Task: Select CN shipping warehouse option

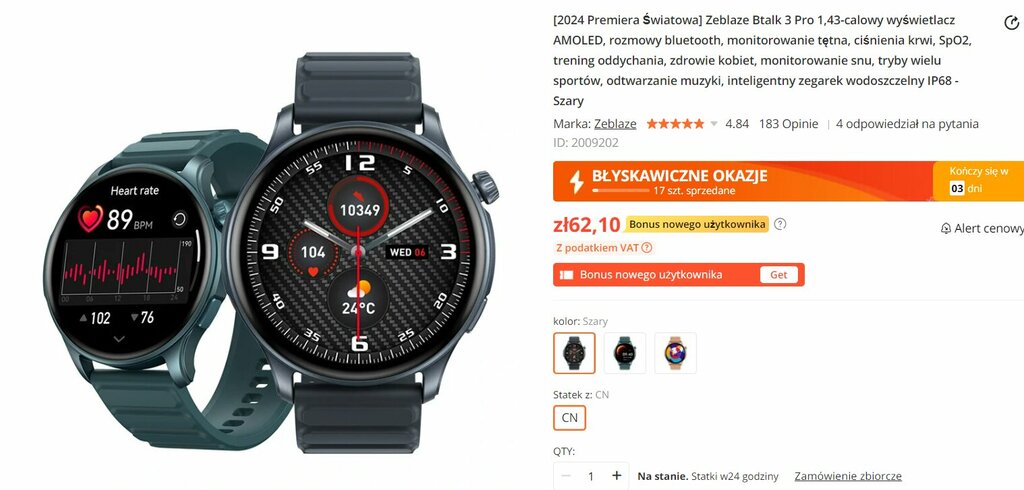Action: (569, 418)
